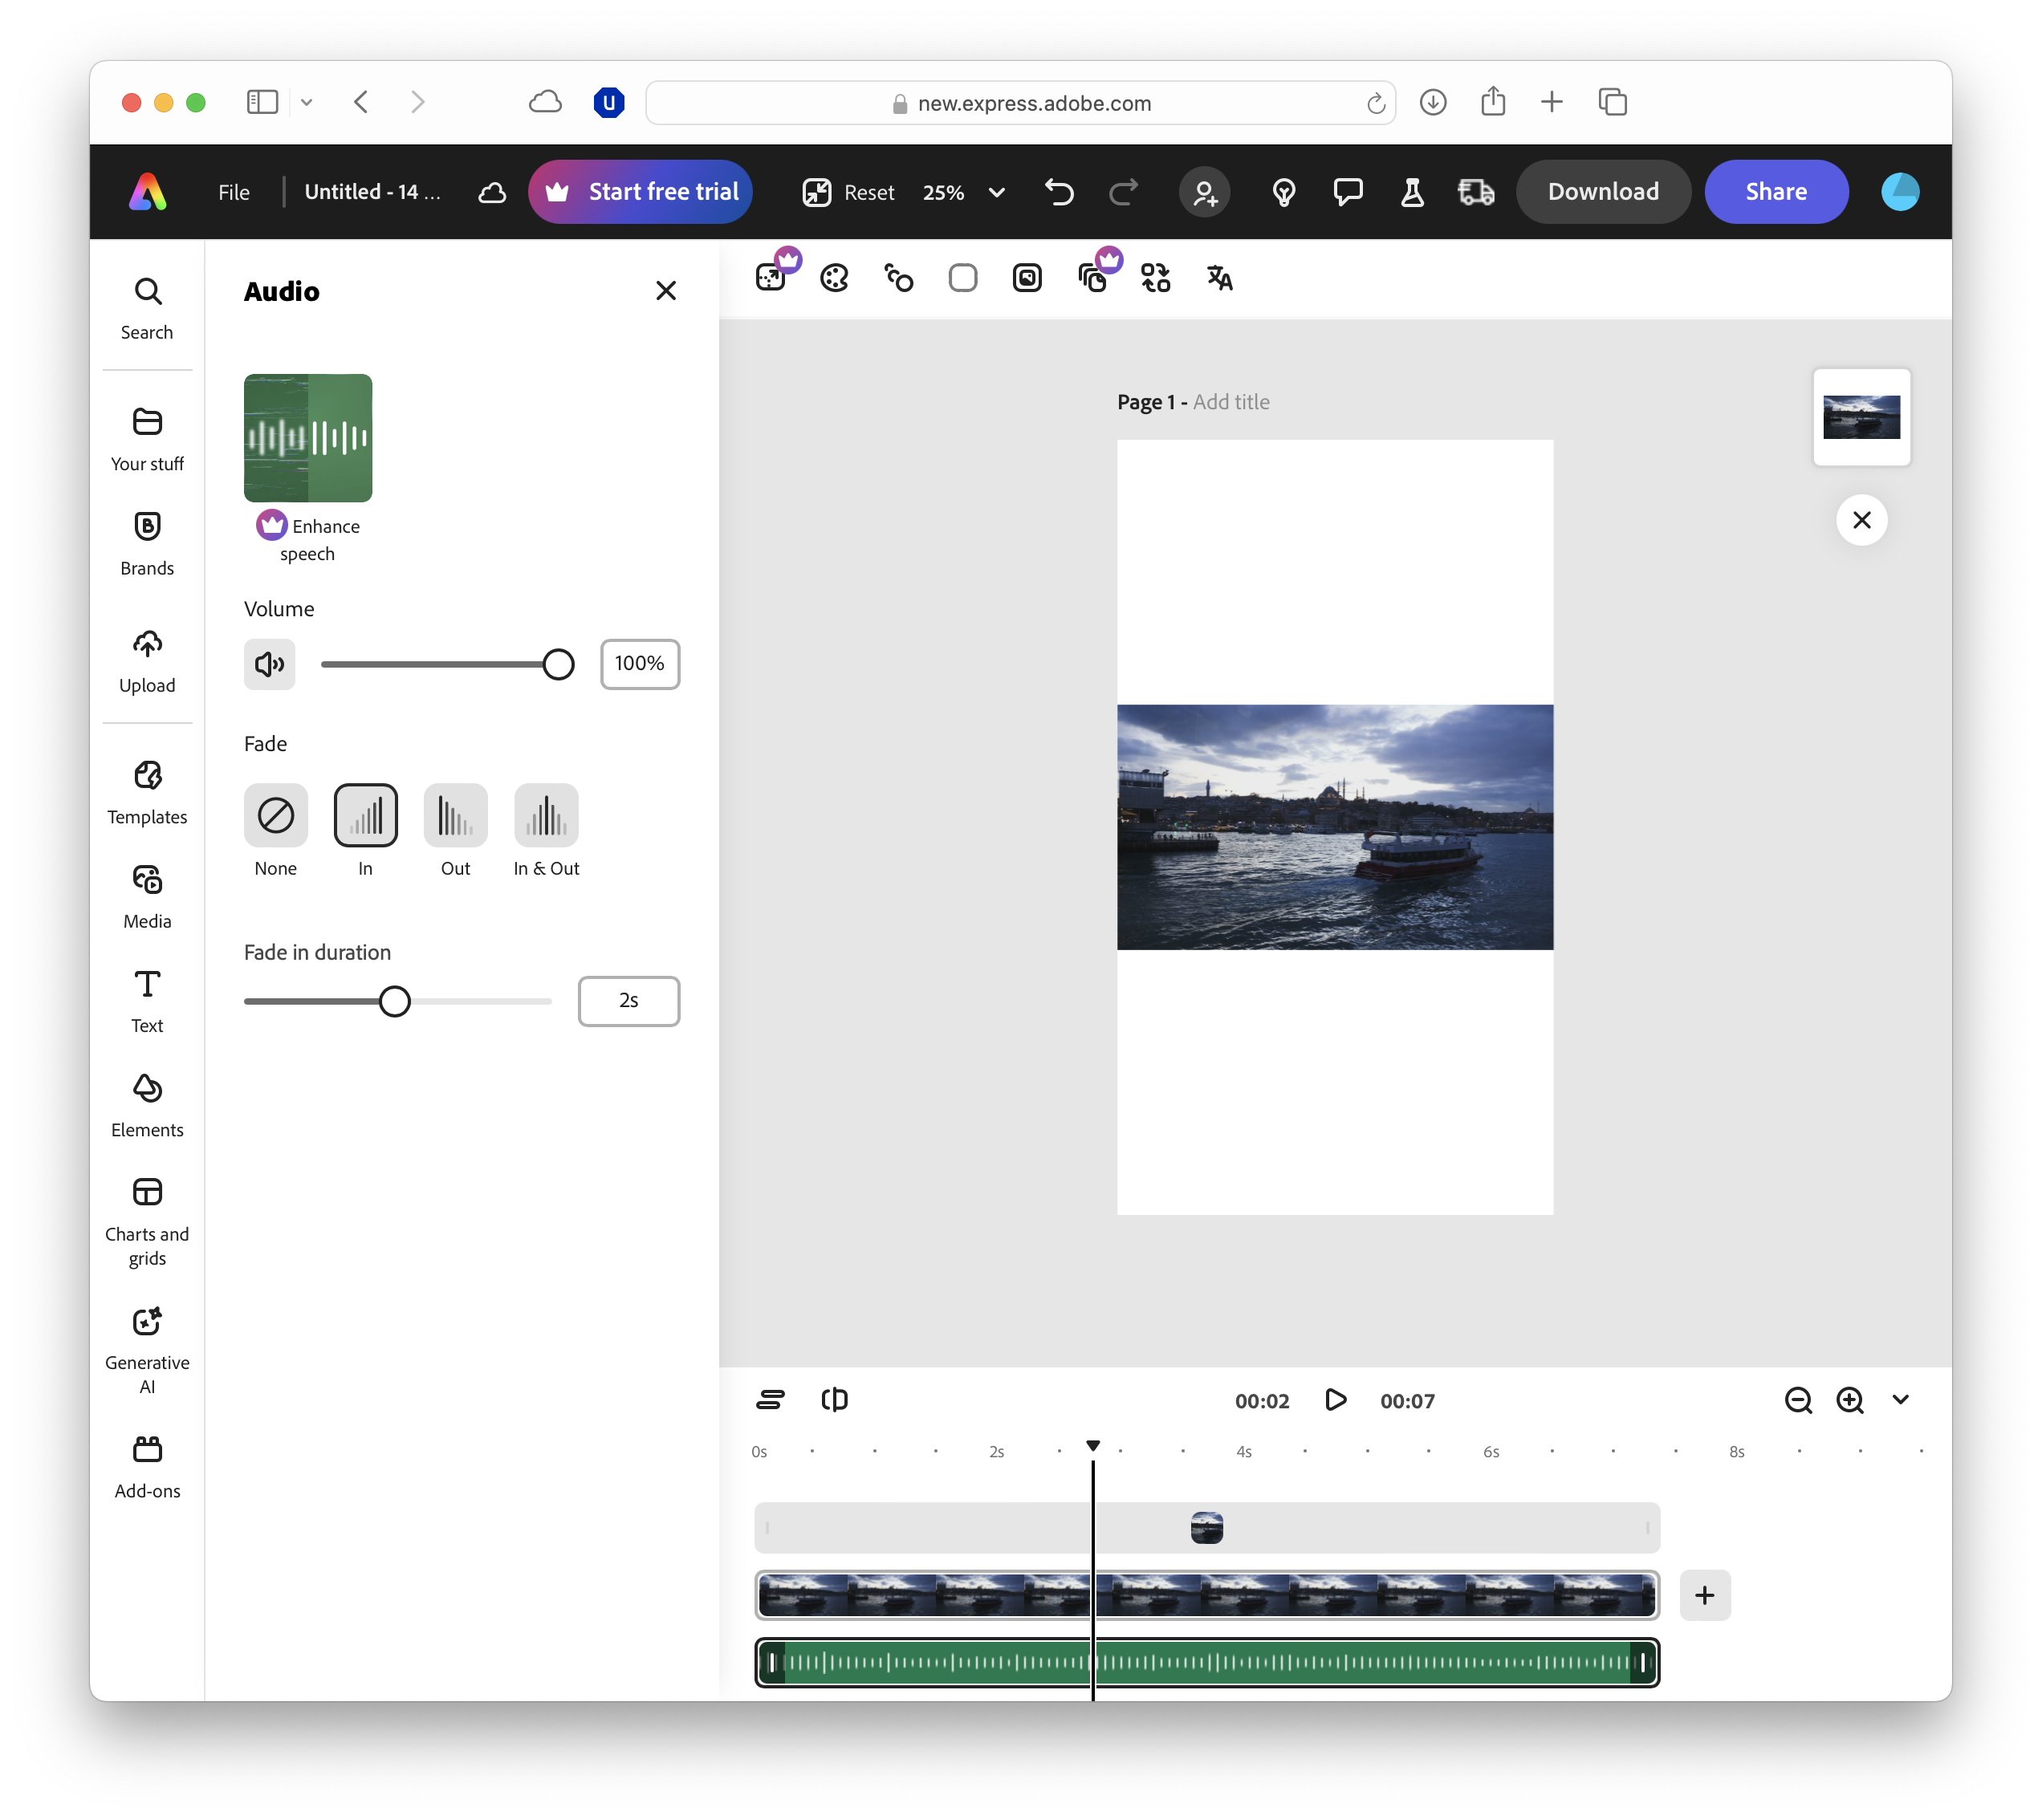
Task: Click the Fade in duration slider handle
Action: [395, 1001]
